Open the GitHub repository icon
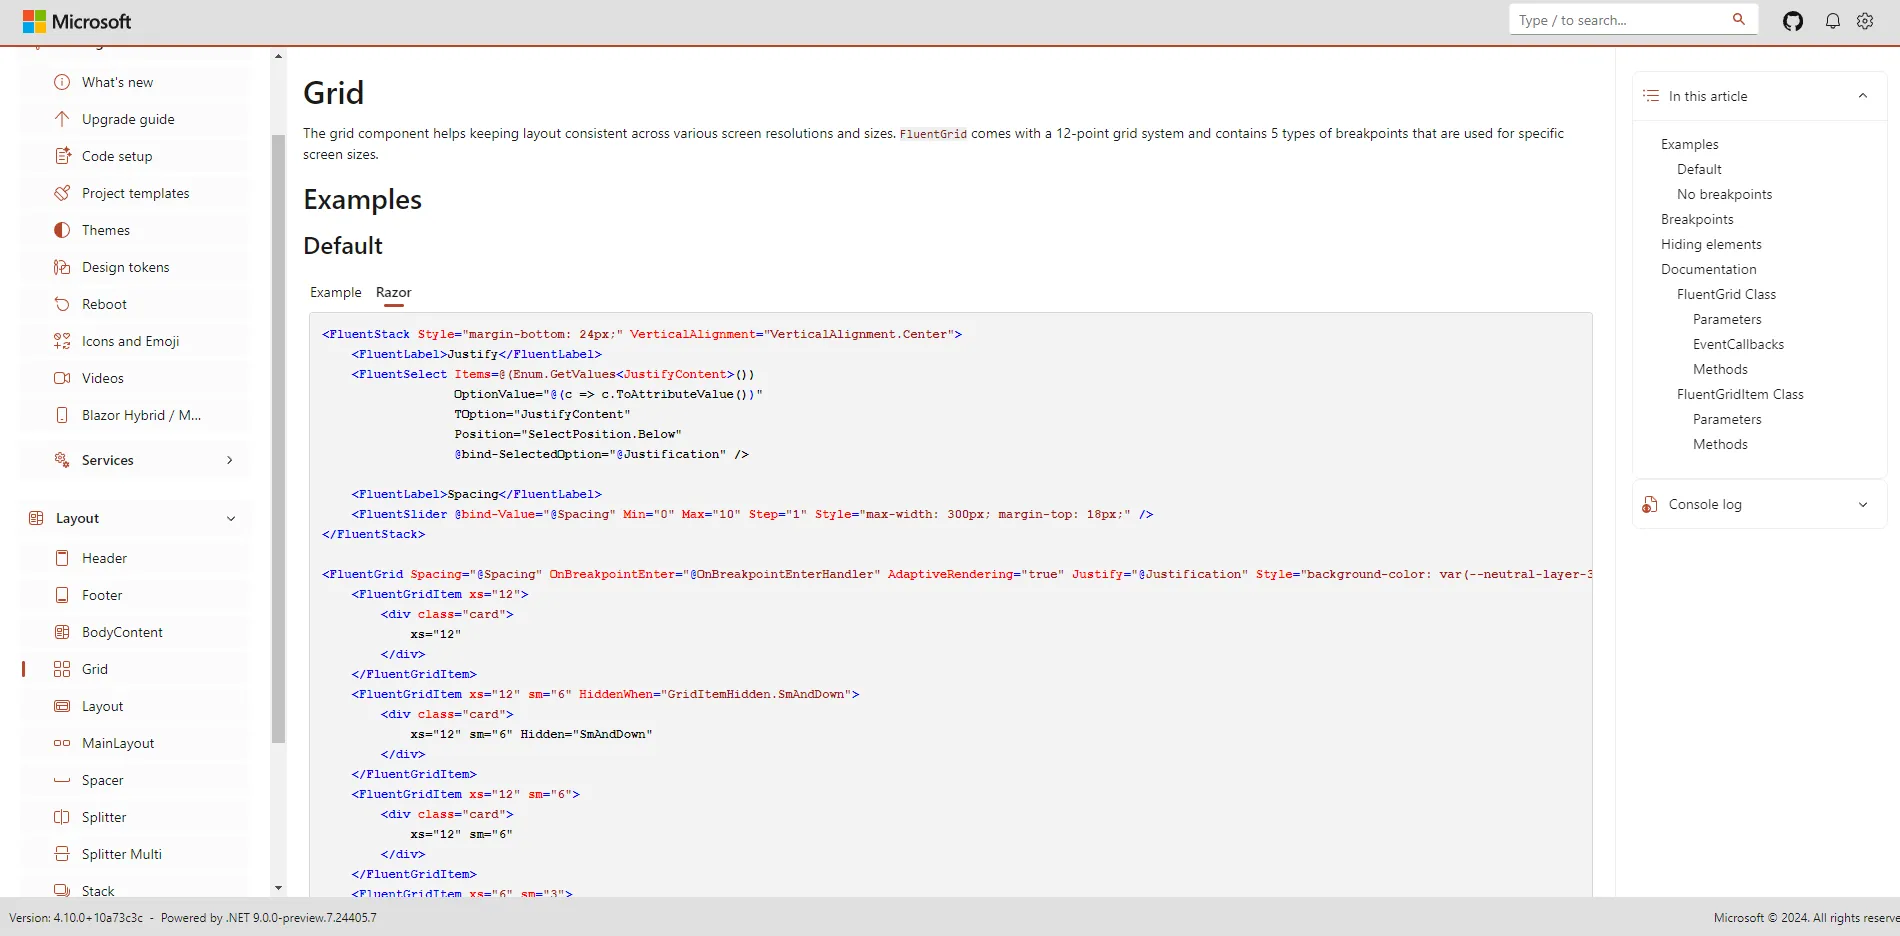1900x936 pixels. coord(1793,21)
